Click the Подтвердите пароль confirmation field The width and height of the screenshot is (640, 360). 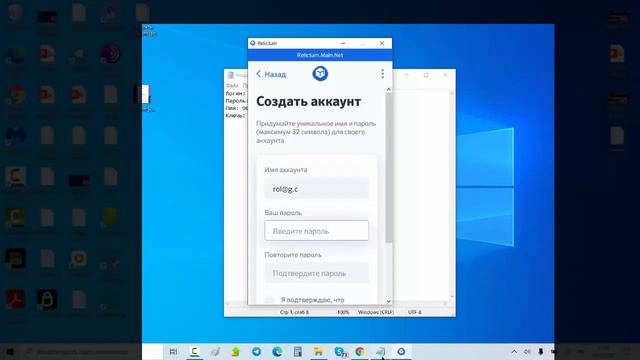[316, 273]
